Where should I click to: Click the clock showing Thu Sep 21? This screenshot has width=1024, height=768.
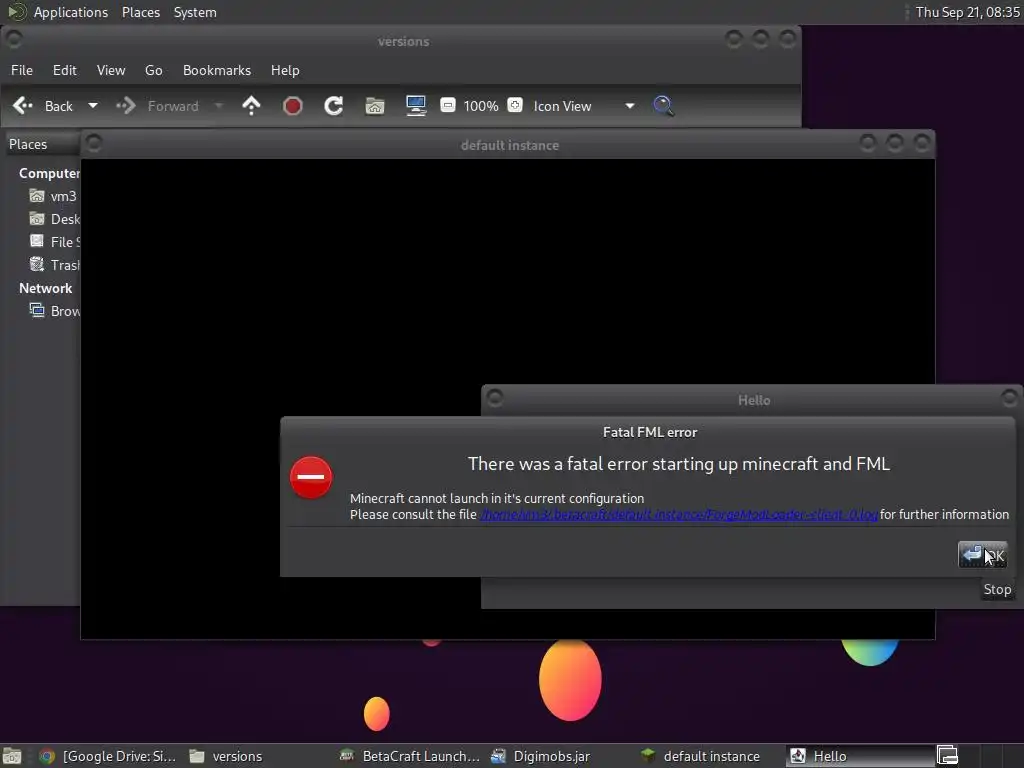tap(967, 12)
